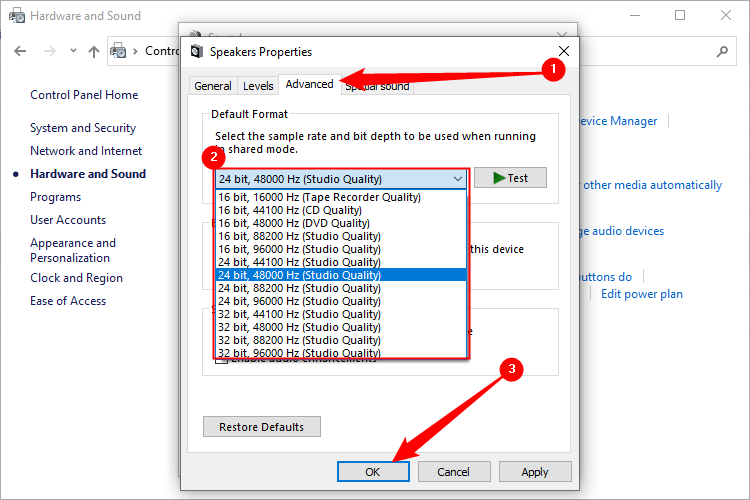750x500 pixels.
Task: Choose 16 bit, 88200 Hz (Studio Quality)
Action: pos(341,236)
